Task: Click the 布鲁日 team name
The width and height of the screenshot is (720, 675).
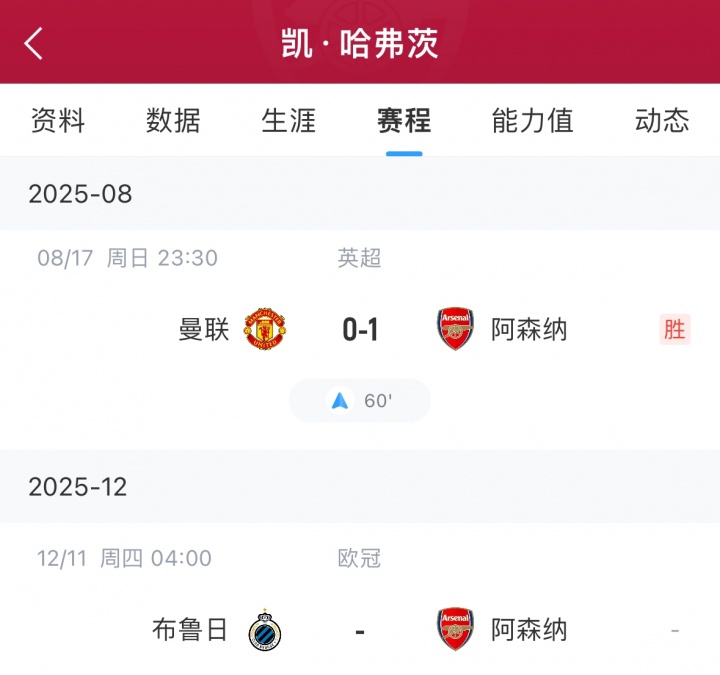Action: [x=191, y=630]
